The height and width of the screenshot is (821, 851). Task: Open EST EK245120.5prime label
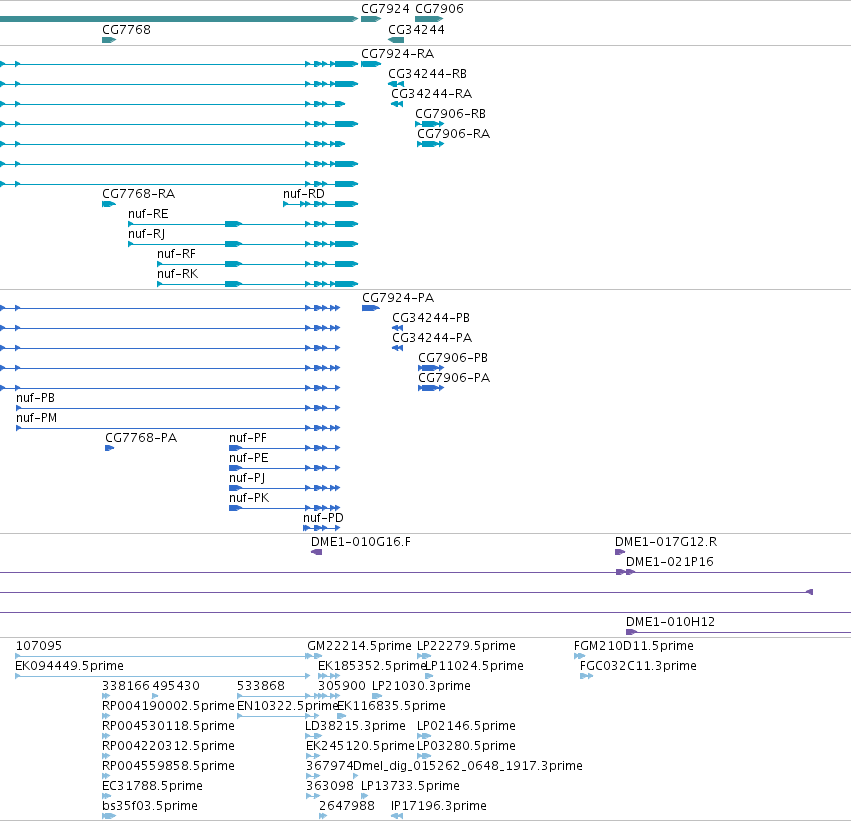[360, 746]
